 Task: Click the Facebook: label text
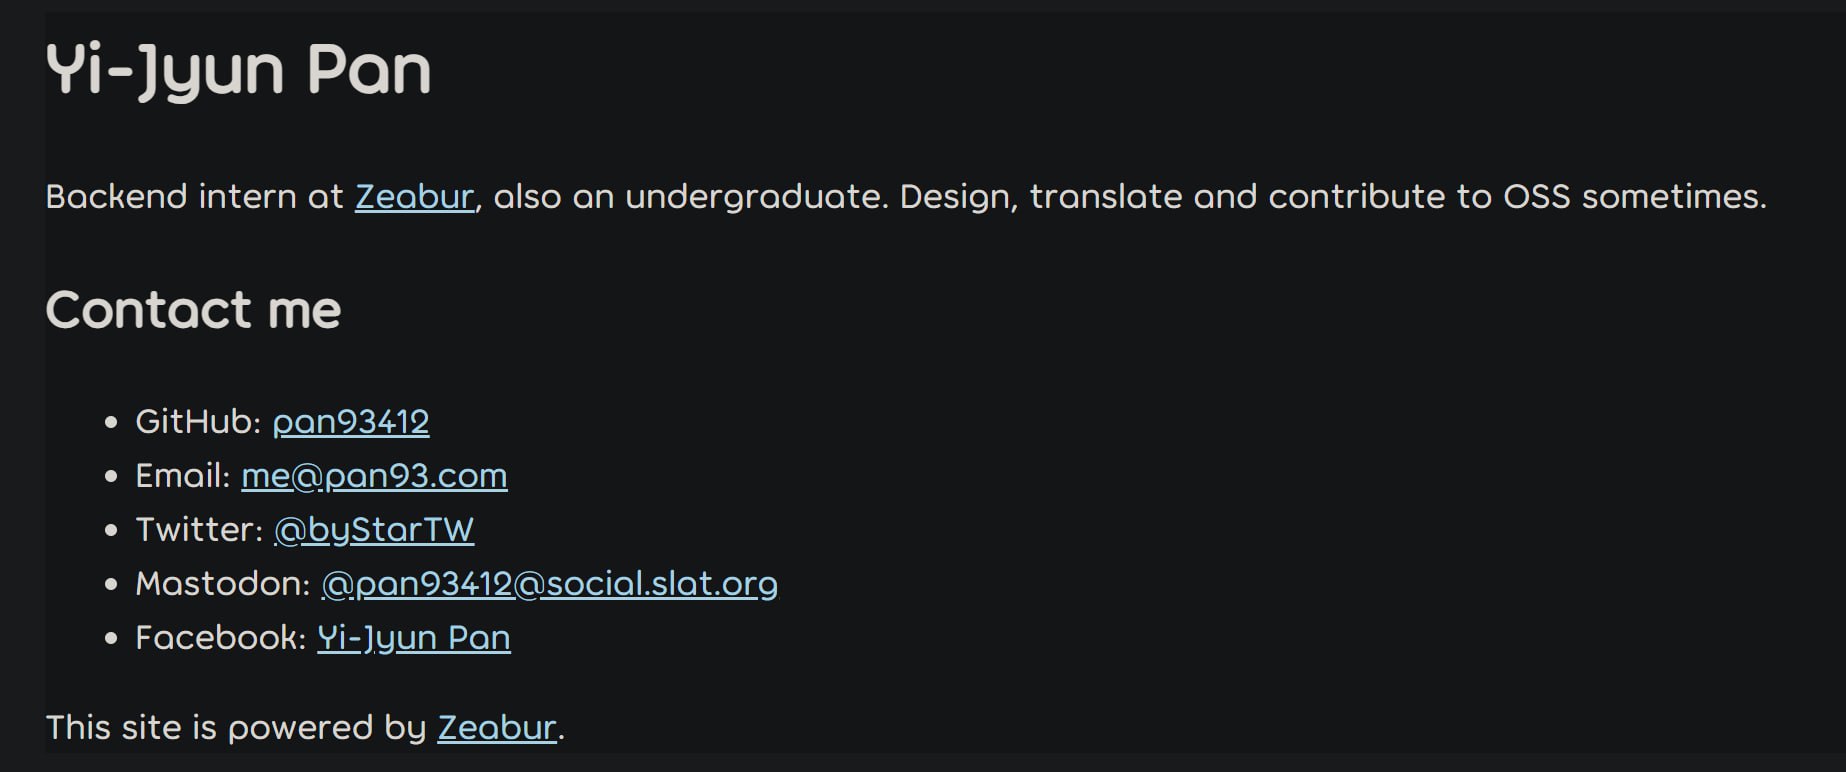(221, 638)
